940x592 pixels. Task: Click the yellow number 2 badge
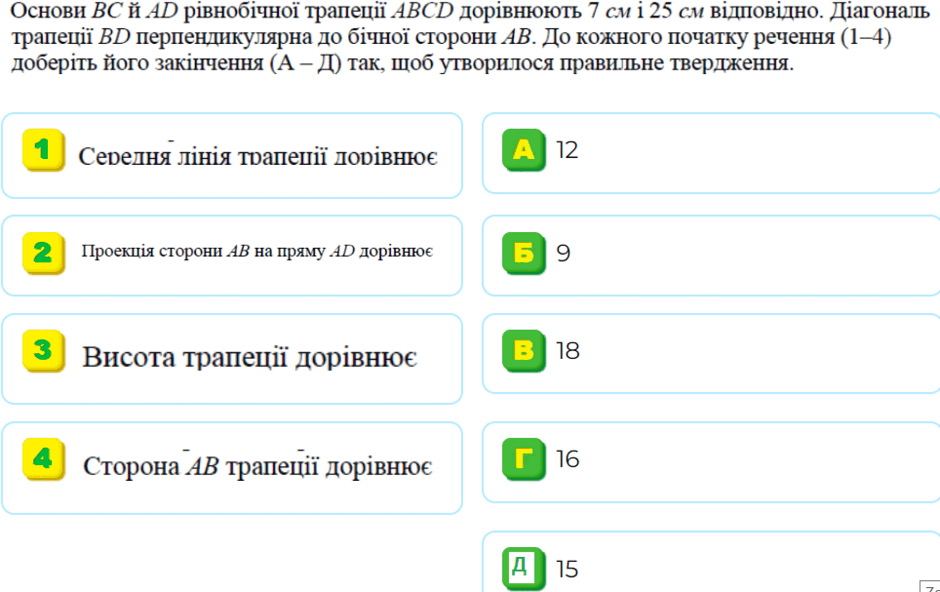click(x=43, y=253)
